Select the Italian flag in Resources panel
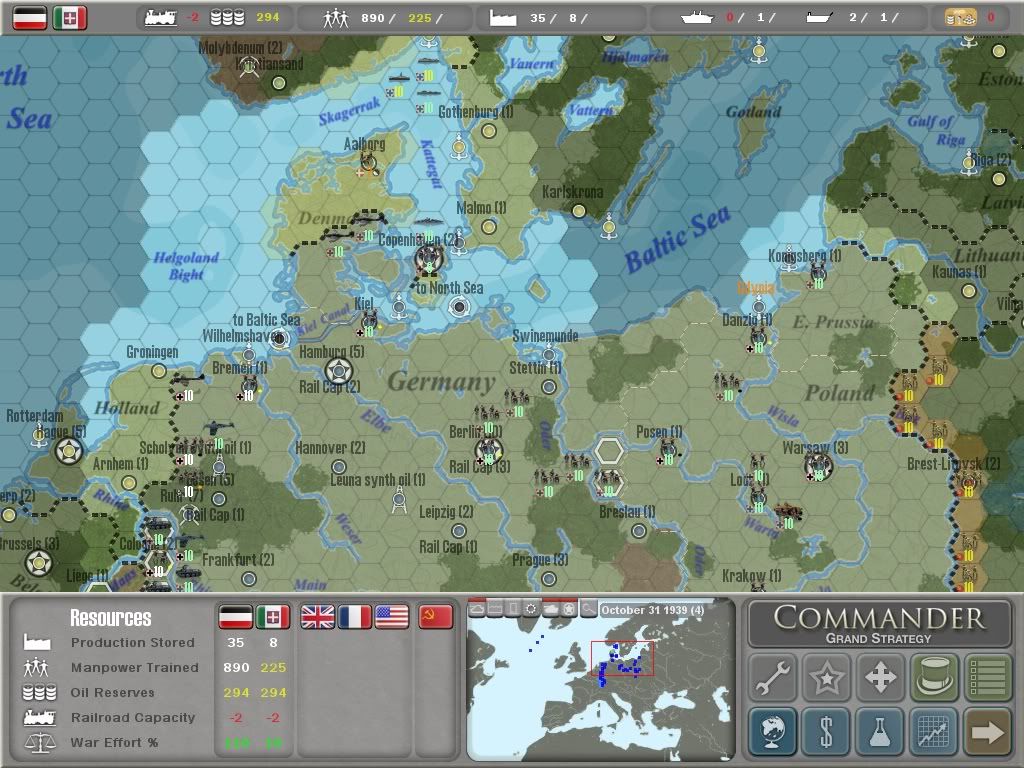The height and width of the screenshot is (768, 1024). (273, 616)
